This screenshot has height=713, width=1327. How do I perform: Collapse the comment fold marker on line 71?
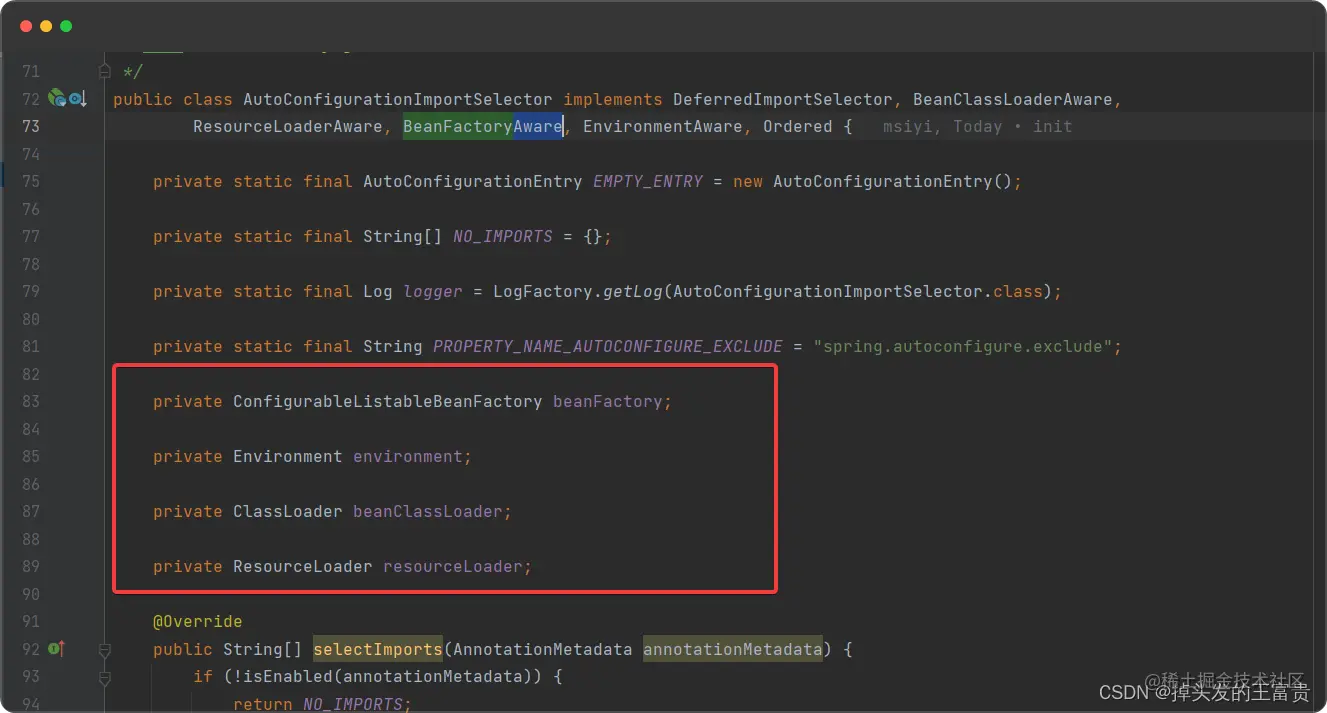tap(104, 71)
